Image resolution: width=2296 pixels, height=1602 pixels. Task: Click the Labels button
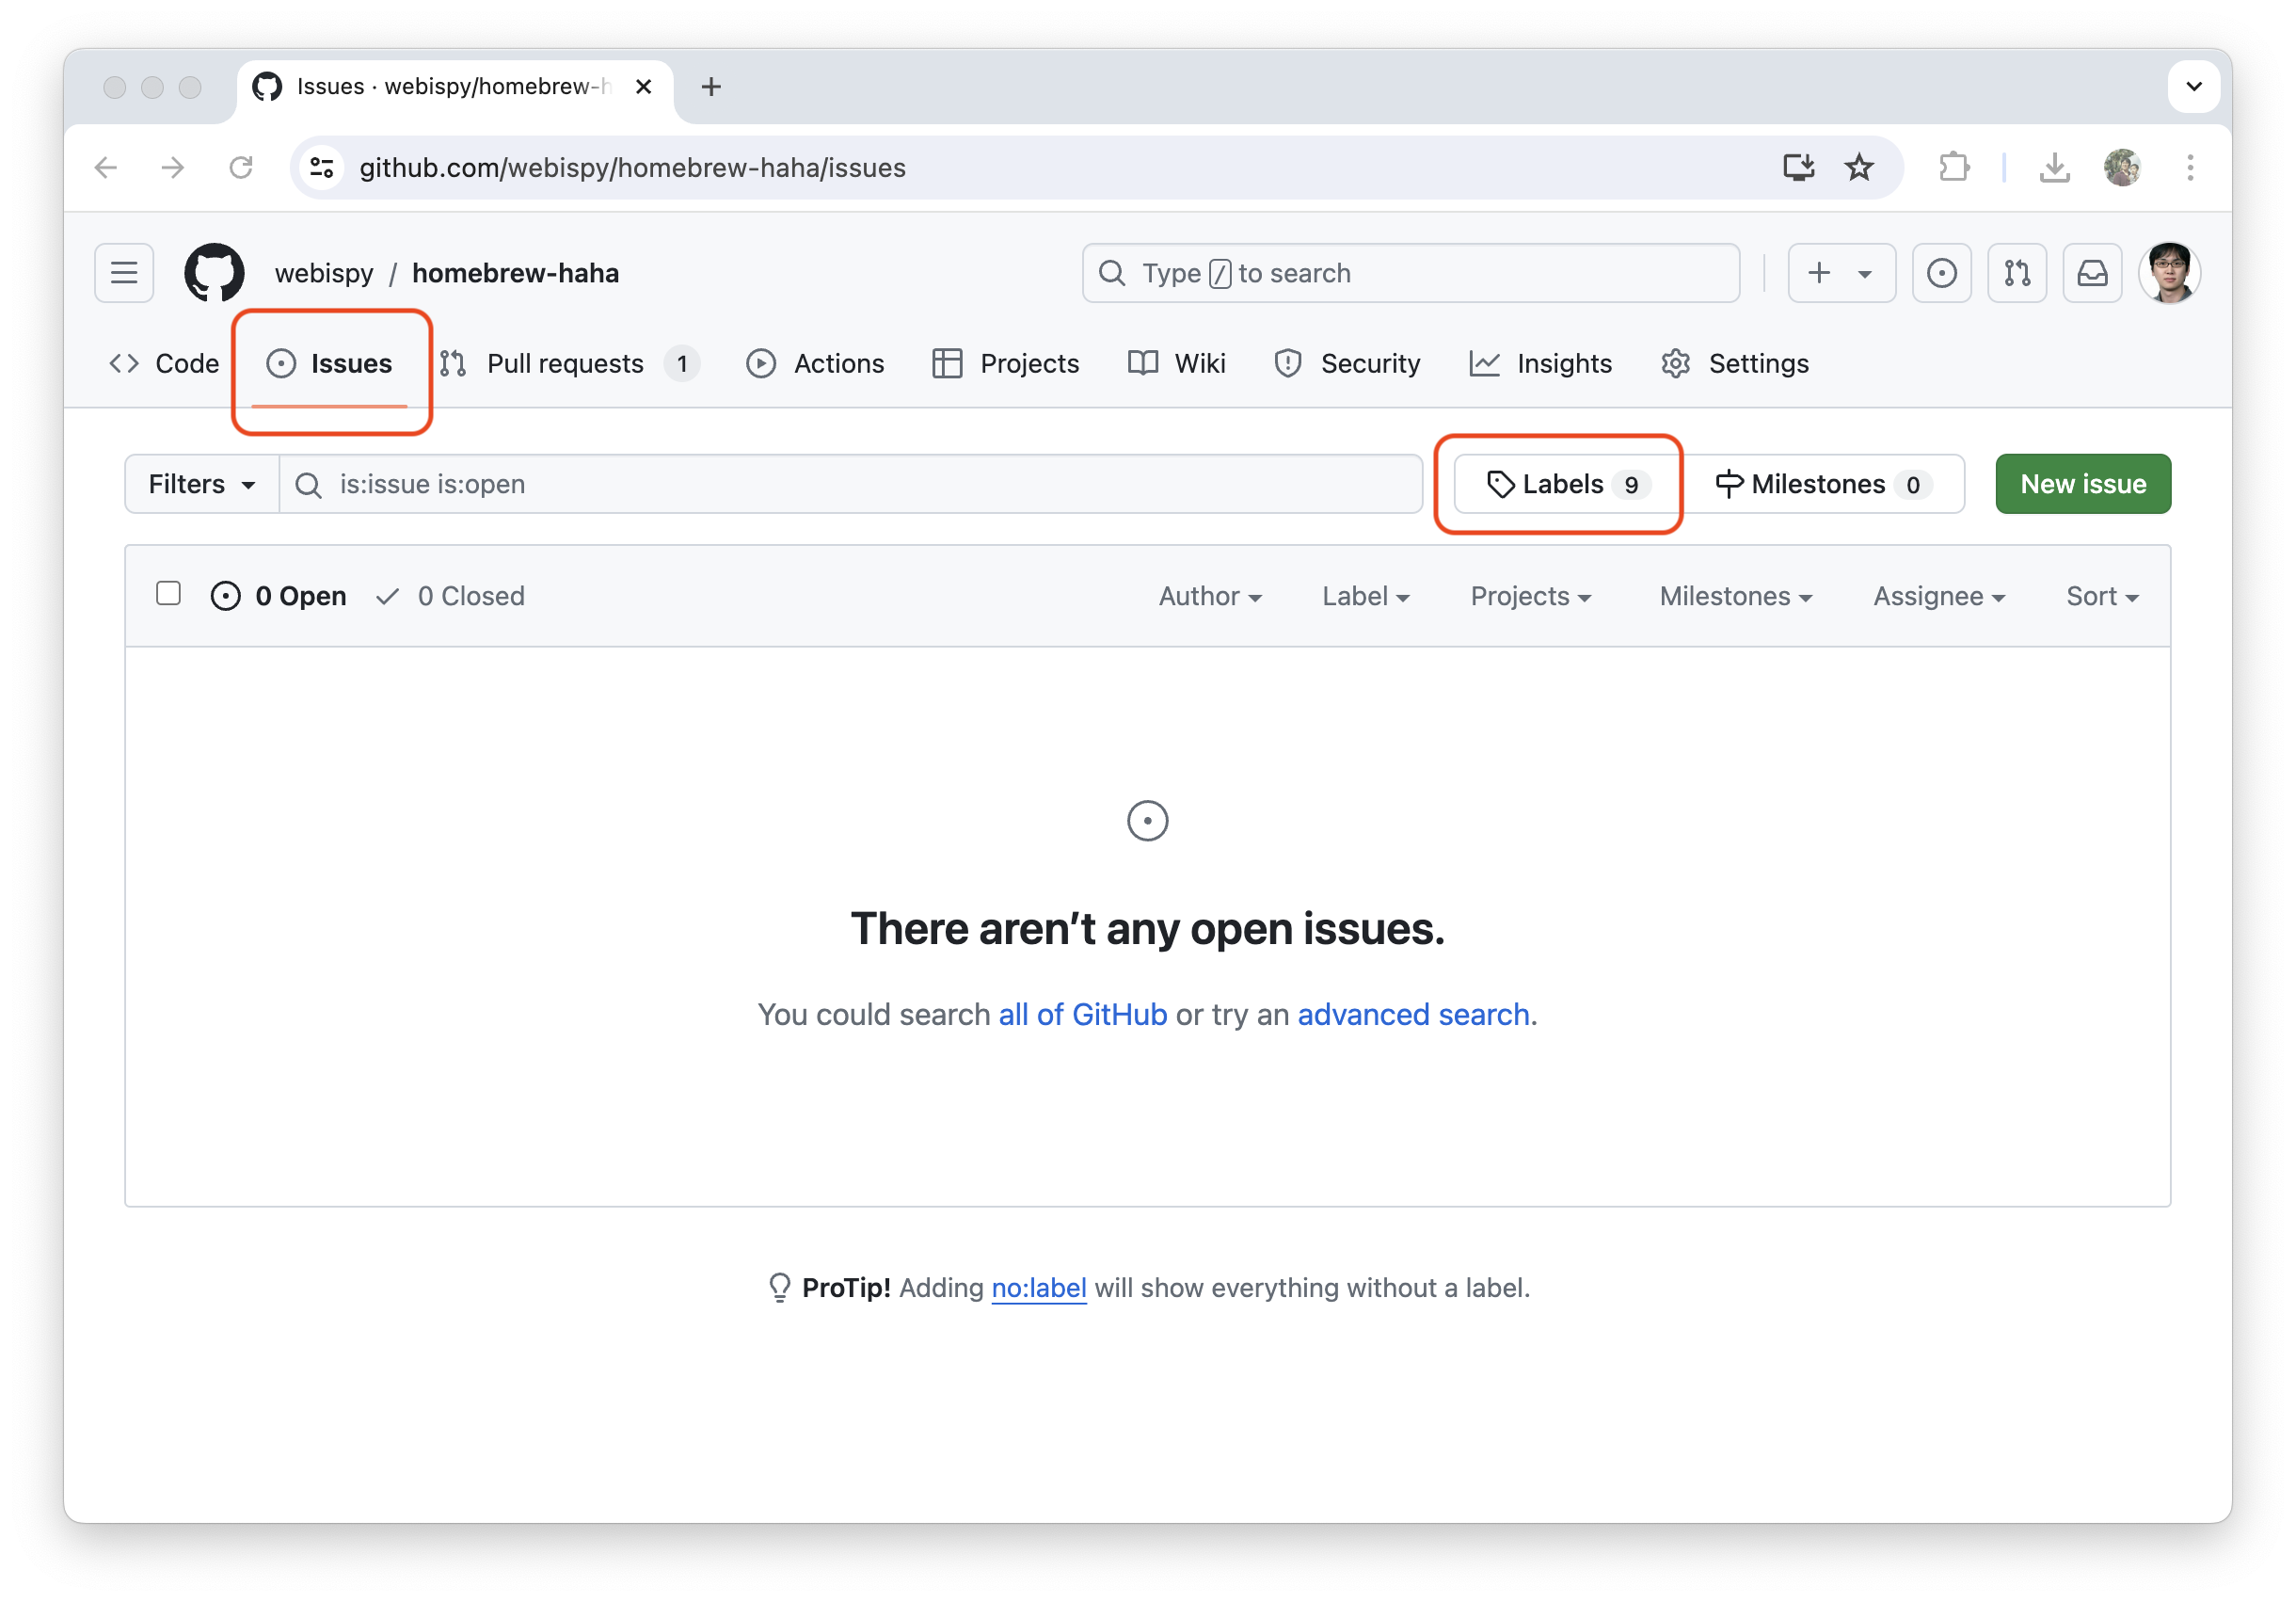click(1568, 484)
